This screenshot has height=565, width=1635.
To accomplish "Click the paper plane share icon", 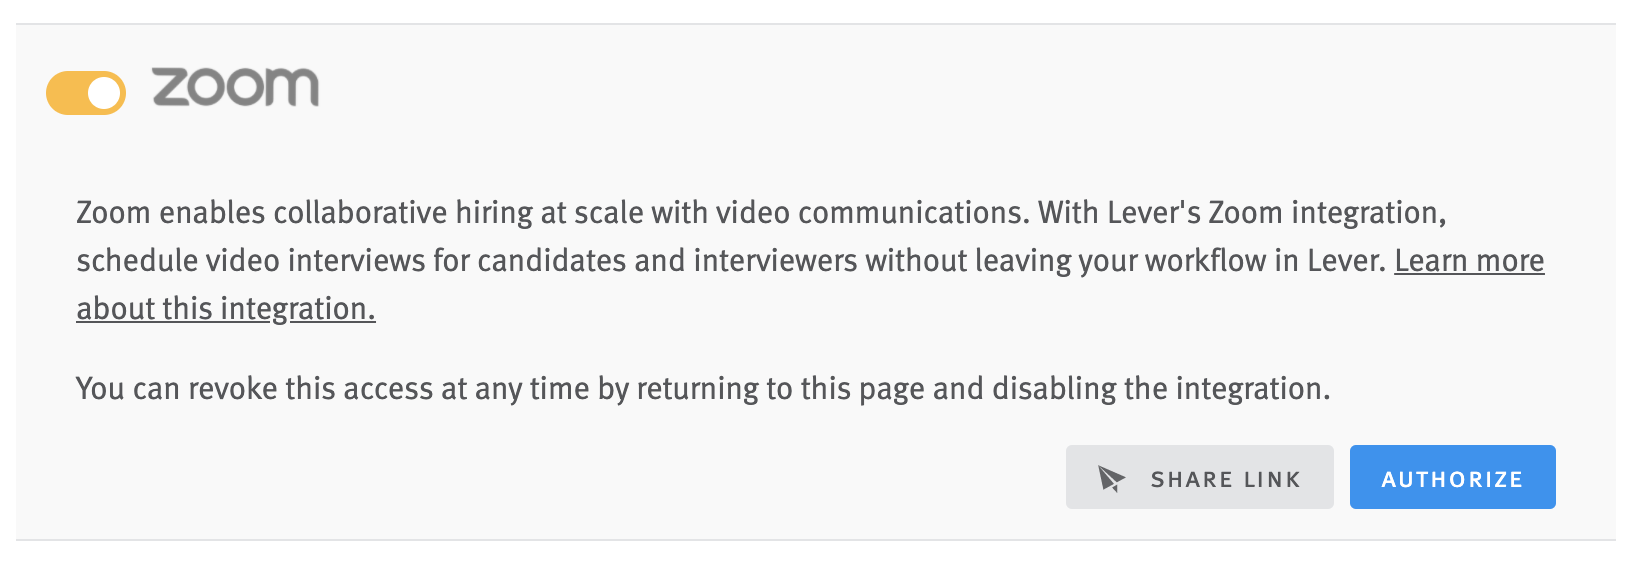I will click(1111, 479).
